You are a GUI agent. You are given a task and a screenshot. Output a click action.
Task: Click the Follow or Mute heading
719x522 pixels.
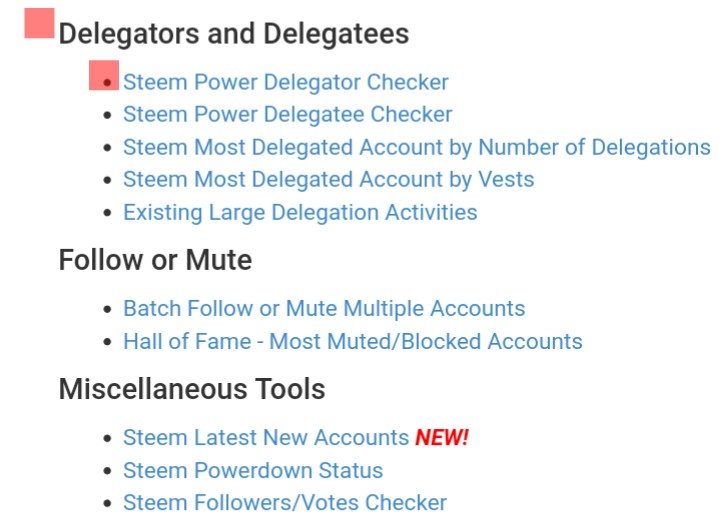tap(155, 260)
